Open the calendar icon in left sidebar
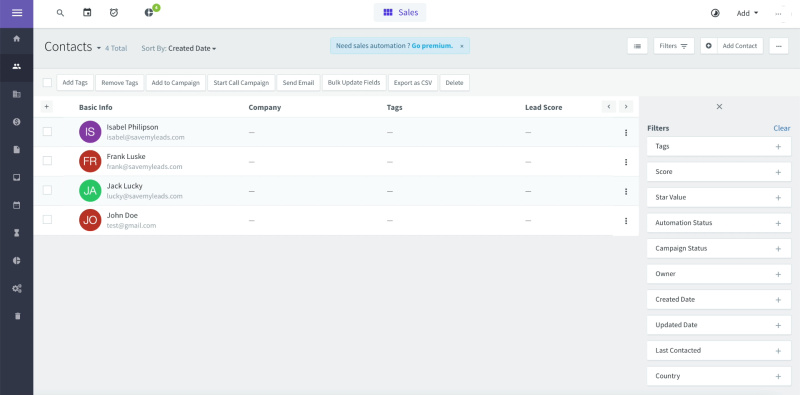 (x=17, y=205)
